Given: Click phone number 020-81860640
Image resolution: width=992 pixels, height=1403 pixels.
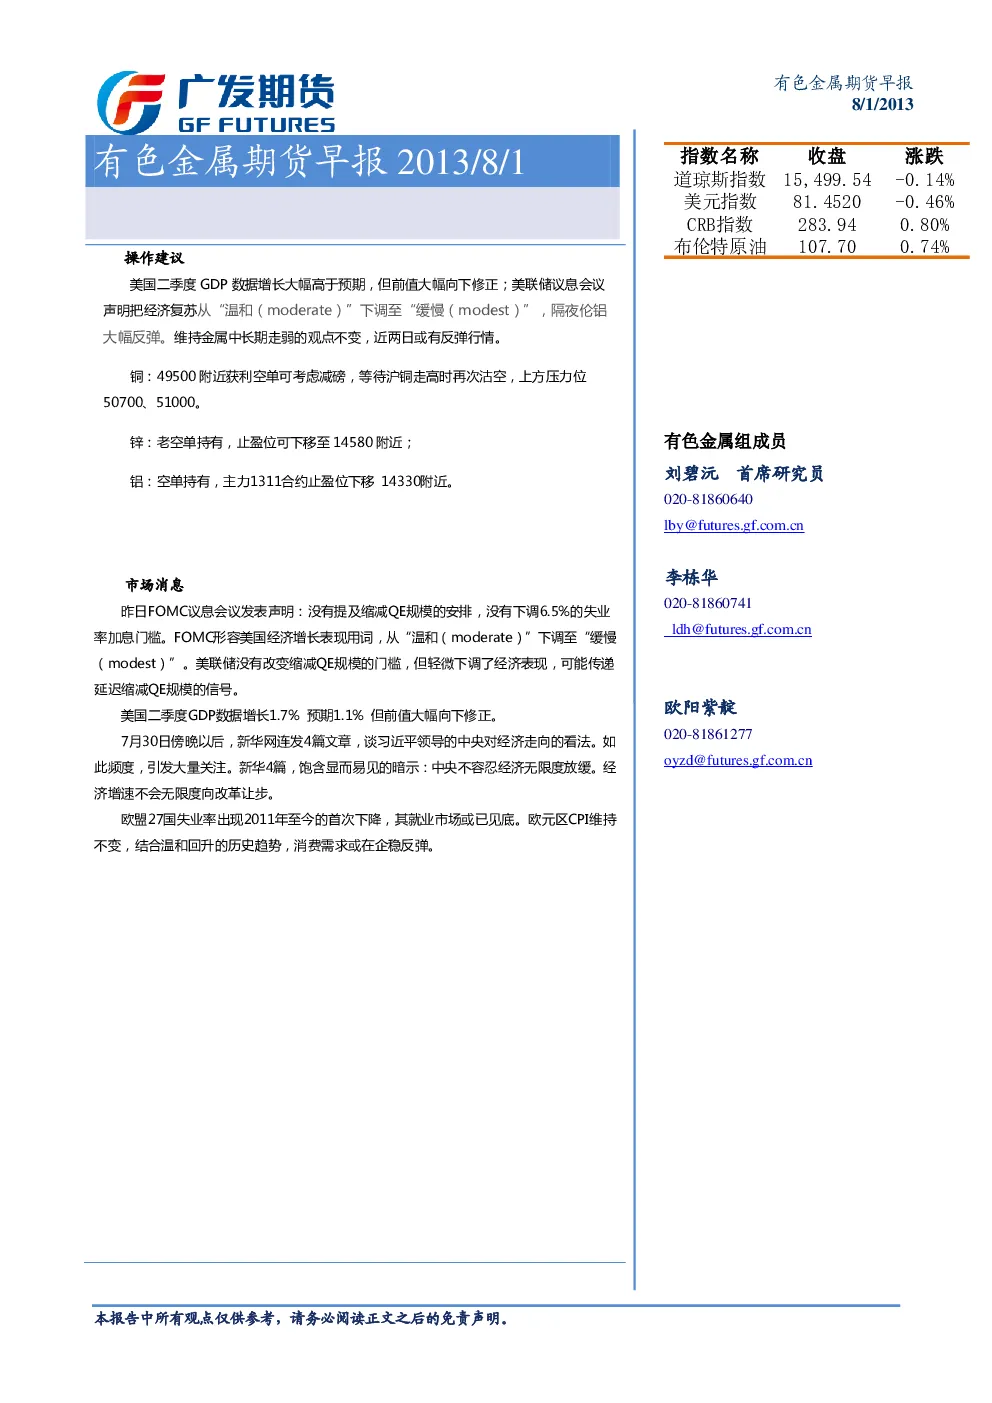Looking at the screenshot, I should (x=708, y=499).
